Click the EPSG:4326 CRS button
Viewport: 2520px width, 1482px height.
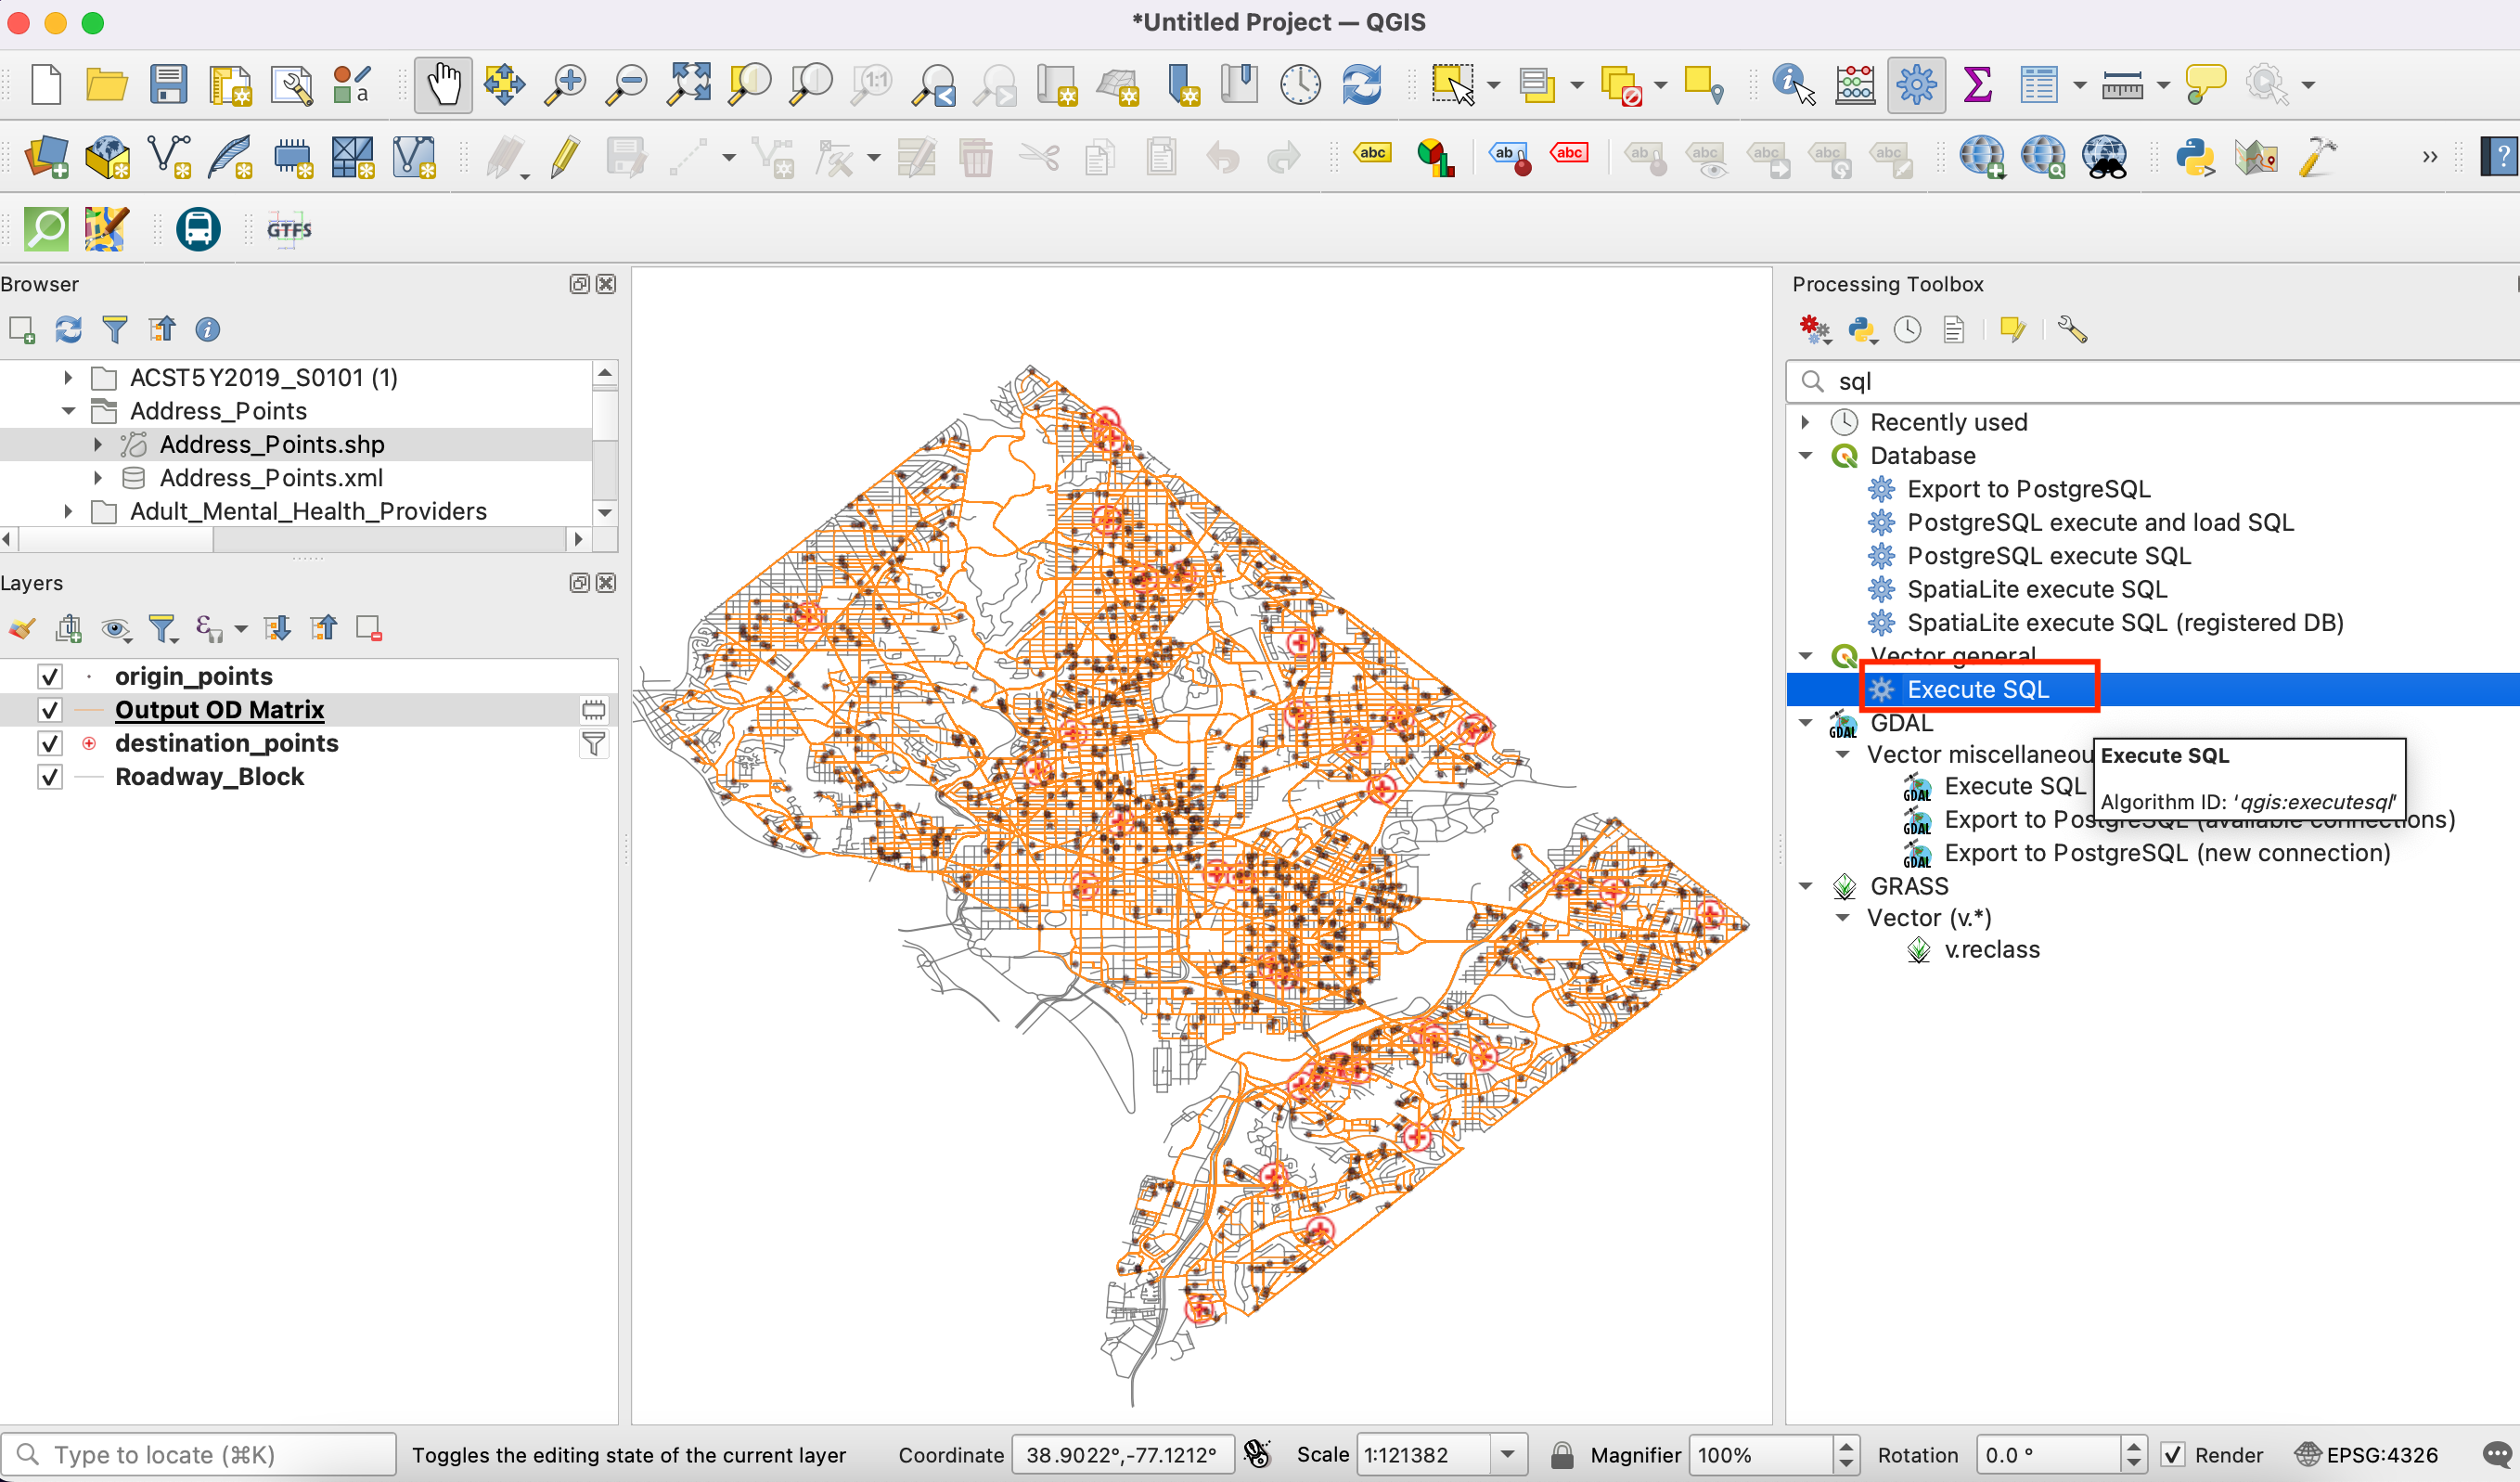pyautogui.click(x=2367, y=1455)
